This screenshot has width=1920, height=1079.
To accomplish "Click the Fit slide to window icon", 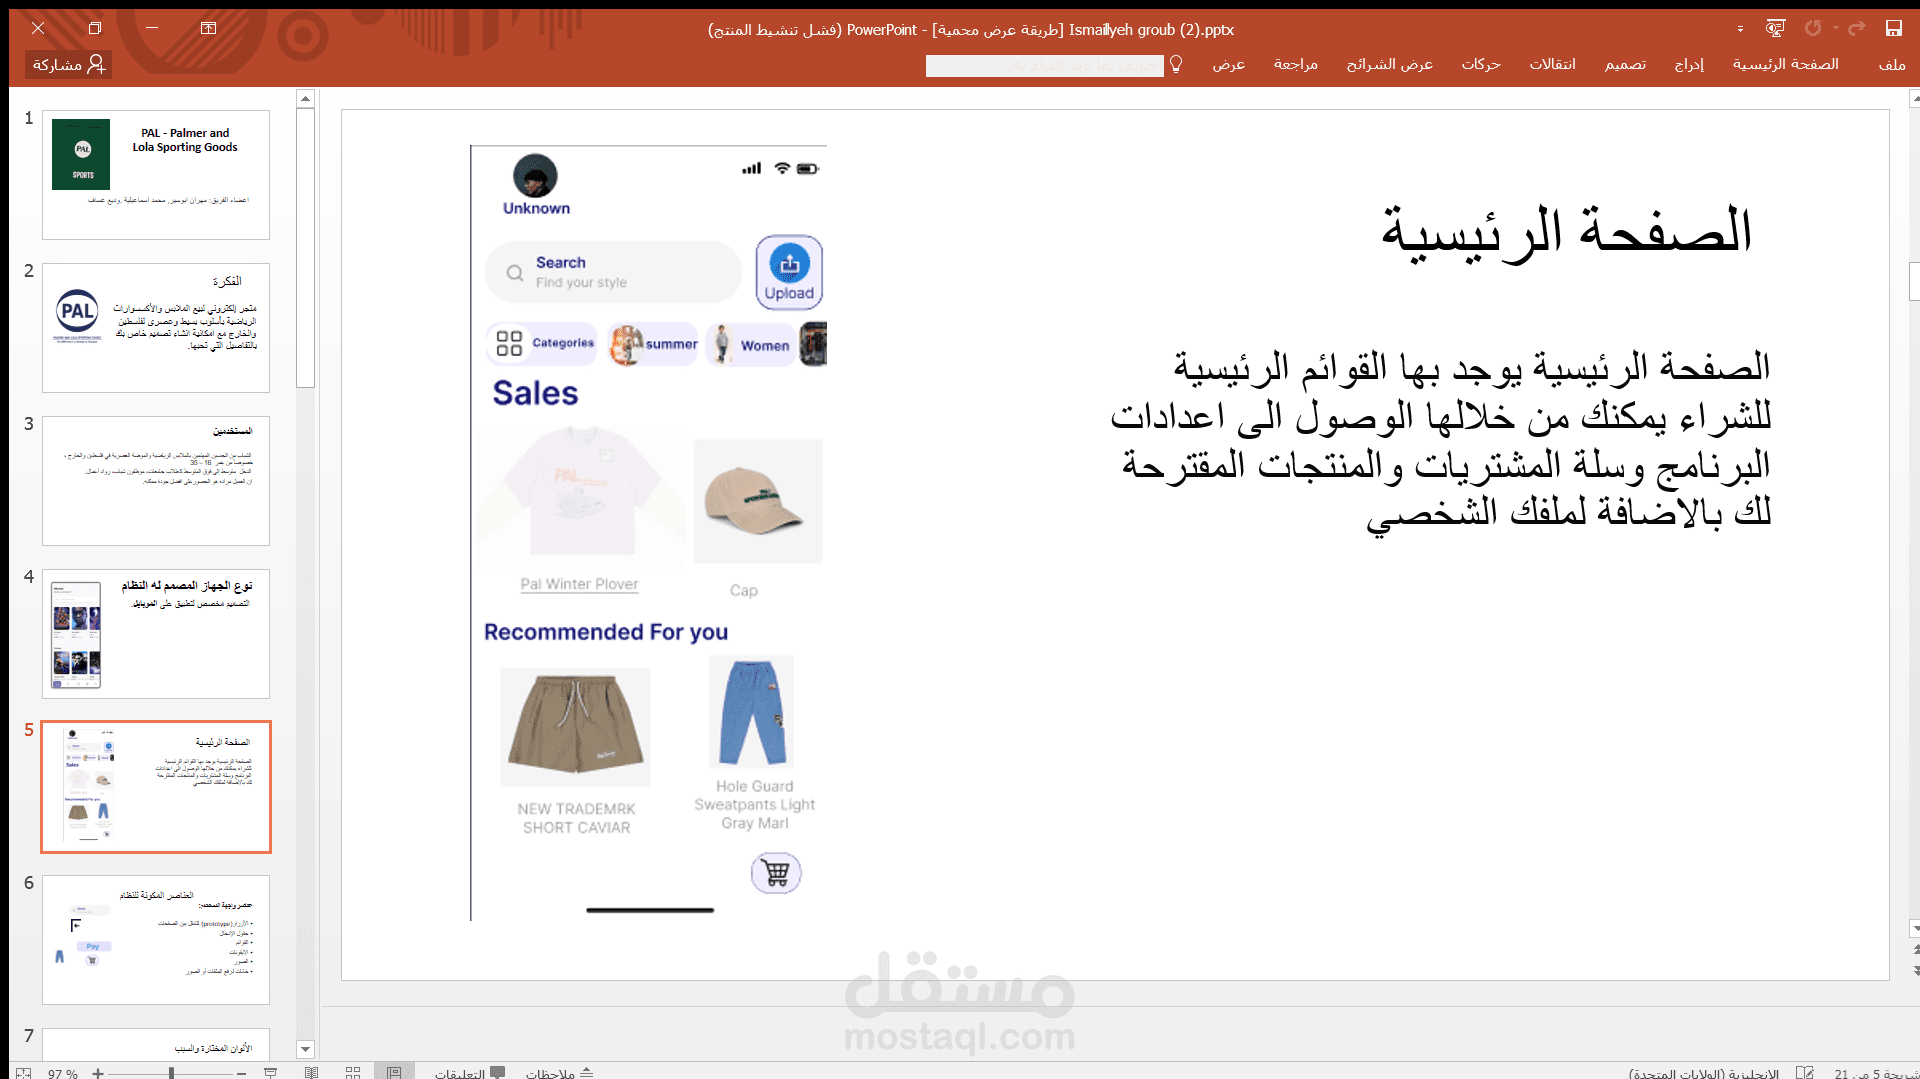I will click(x=23, y=1072).
